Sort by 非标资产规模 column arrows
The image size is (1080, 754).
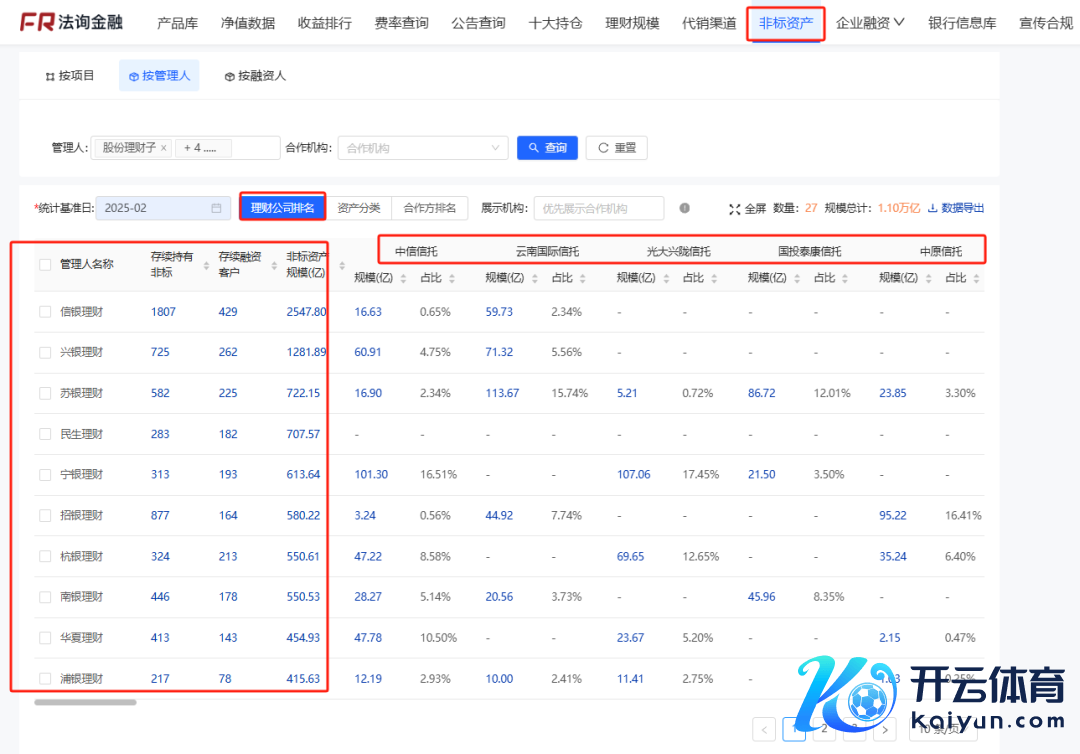coord(342,265)
